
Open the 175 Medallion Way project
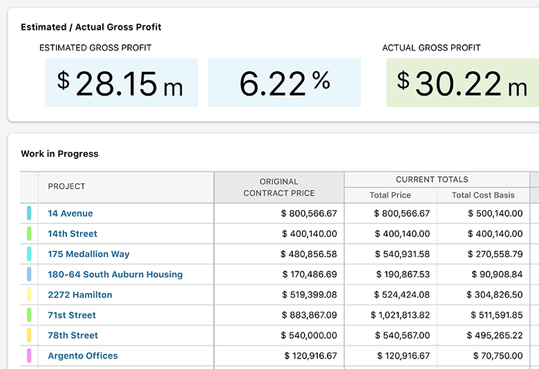tap(88, 254)
